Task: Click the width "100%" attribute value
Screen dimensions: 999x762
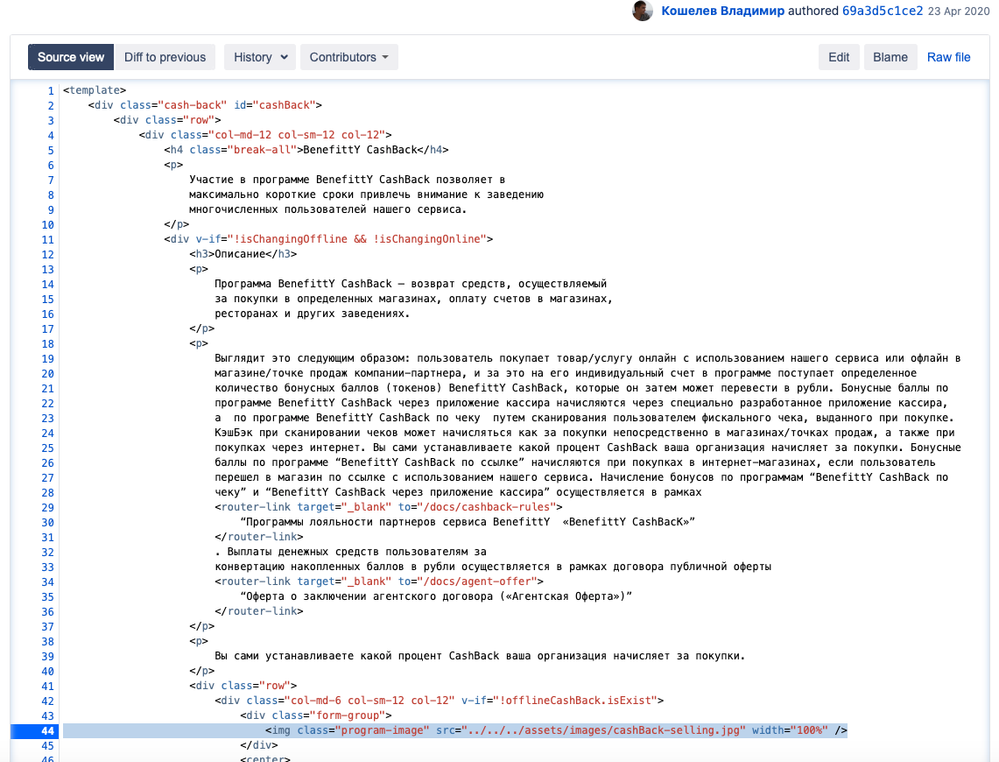Action: [x=809, y=730]
